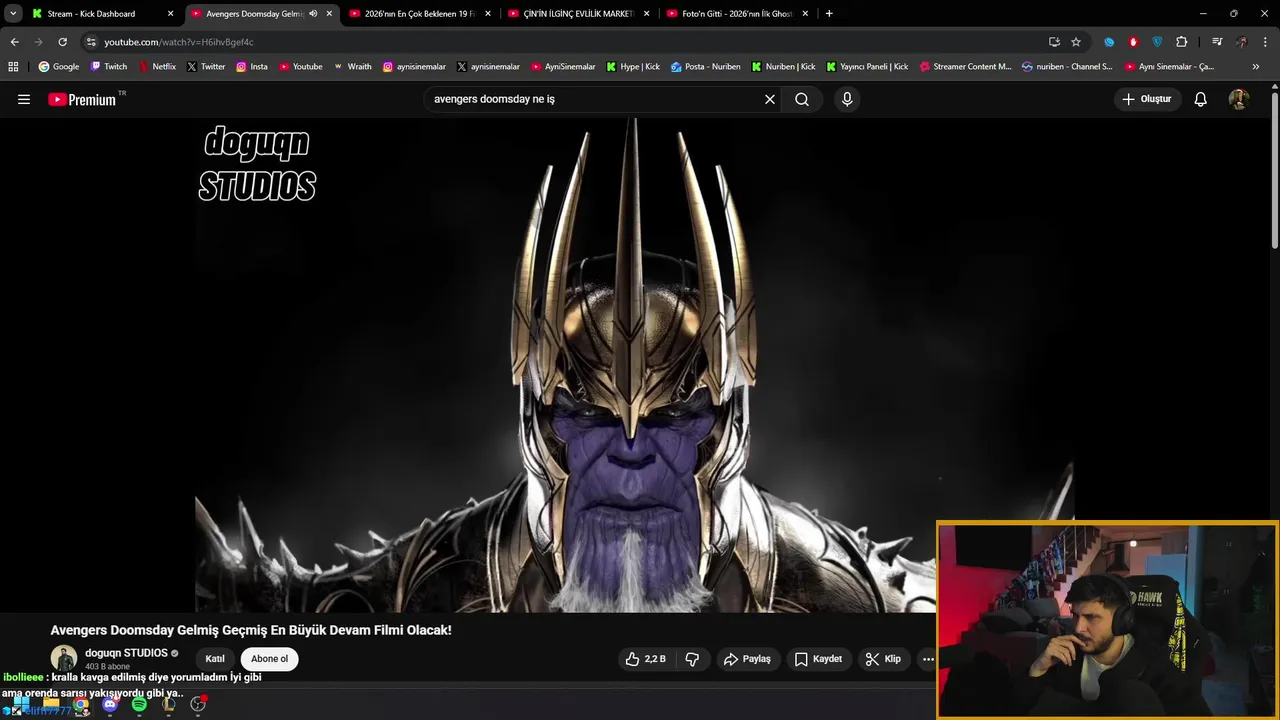Open the Streamer Content M... bookmark
This screenshot has height=720, width=1280.
pyautogui.click(x=965, y=67)
